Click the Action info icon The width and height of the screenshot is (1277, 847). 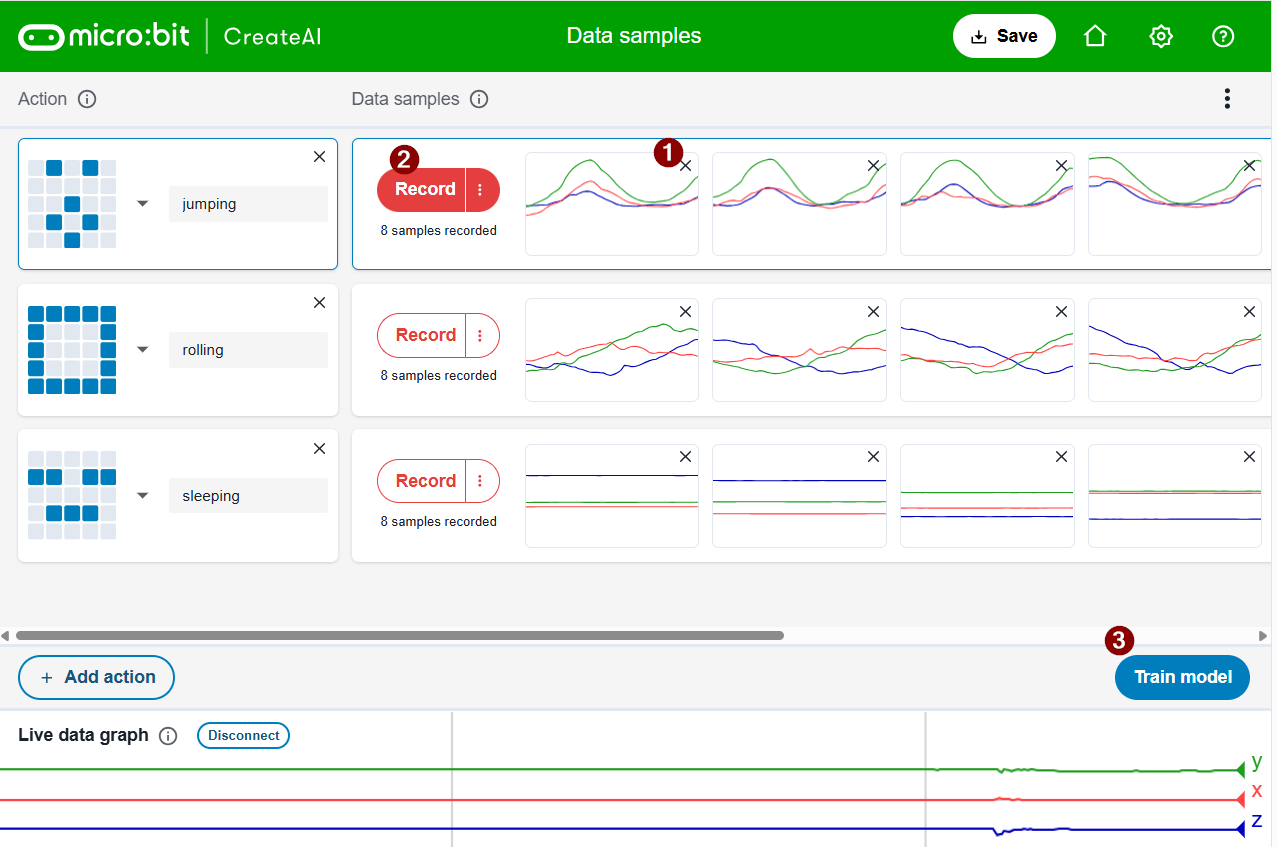pos(87,99)
